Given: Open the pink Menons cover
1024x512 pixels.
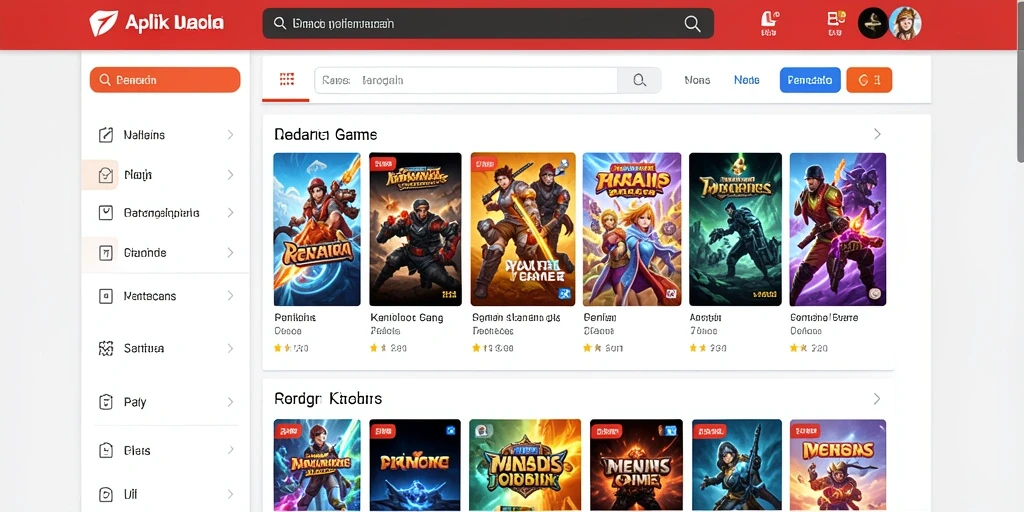Looking at the screenshot, I should (x=838, y=466).
